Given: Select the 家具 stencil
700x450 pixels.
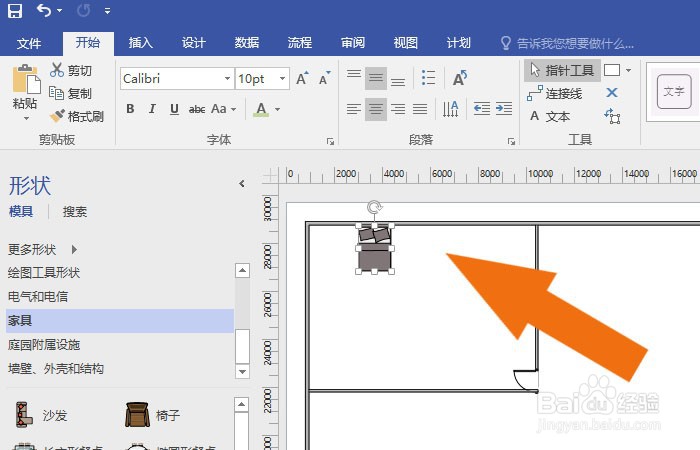Looking at the screenshot, I should point(120,321).
